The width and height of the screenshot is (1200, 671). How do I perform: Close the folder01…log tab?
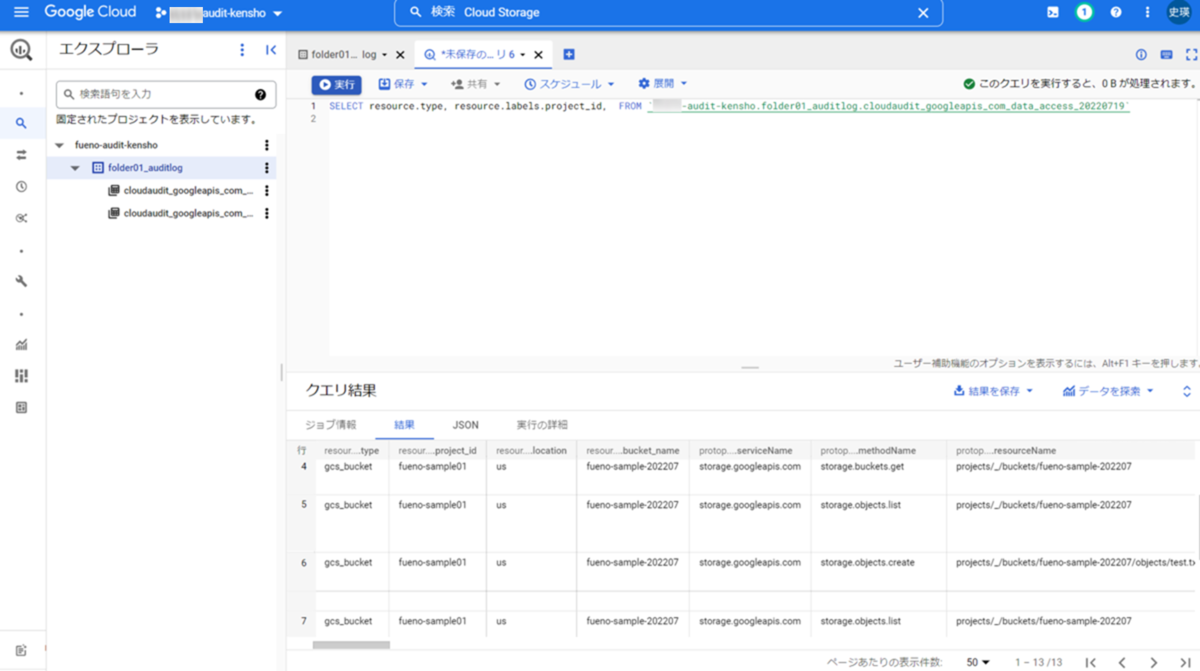point(400,55)
